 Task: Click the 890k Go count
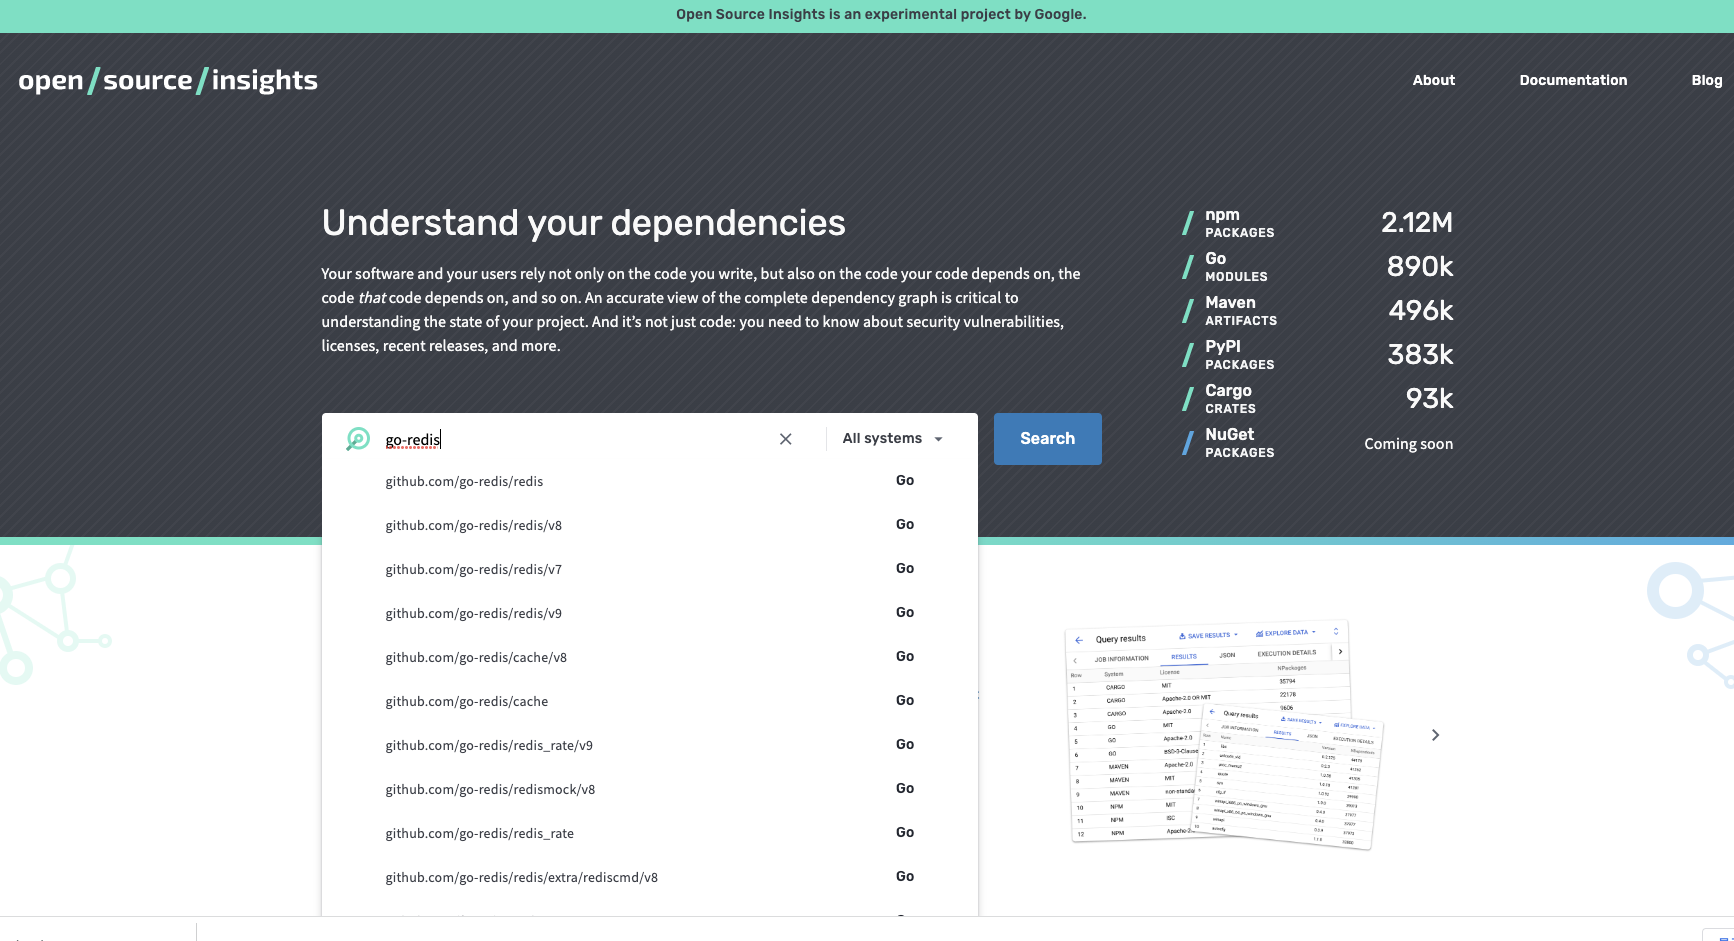[1420, 267]
